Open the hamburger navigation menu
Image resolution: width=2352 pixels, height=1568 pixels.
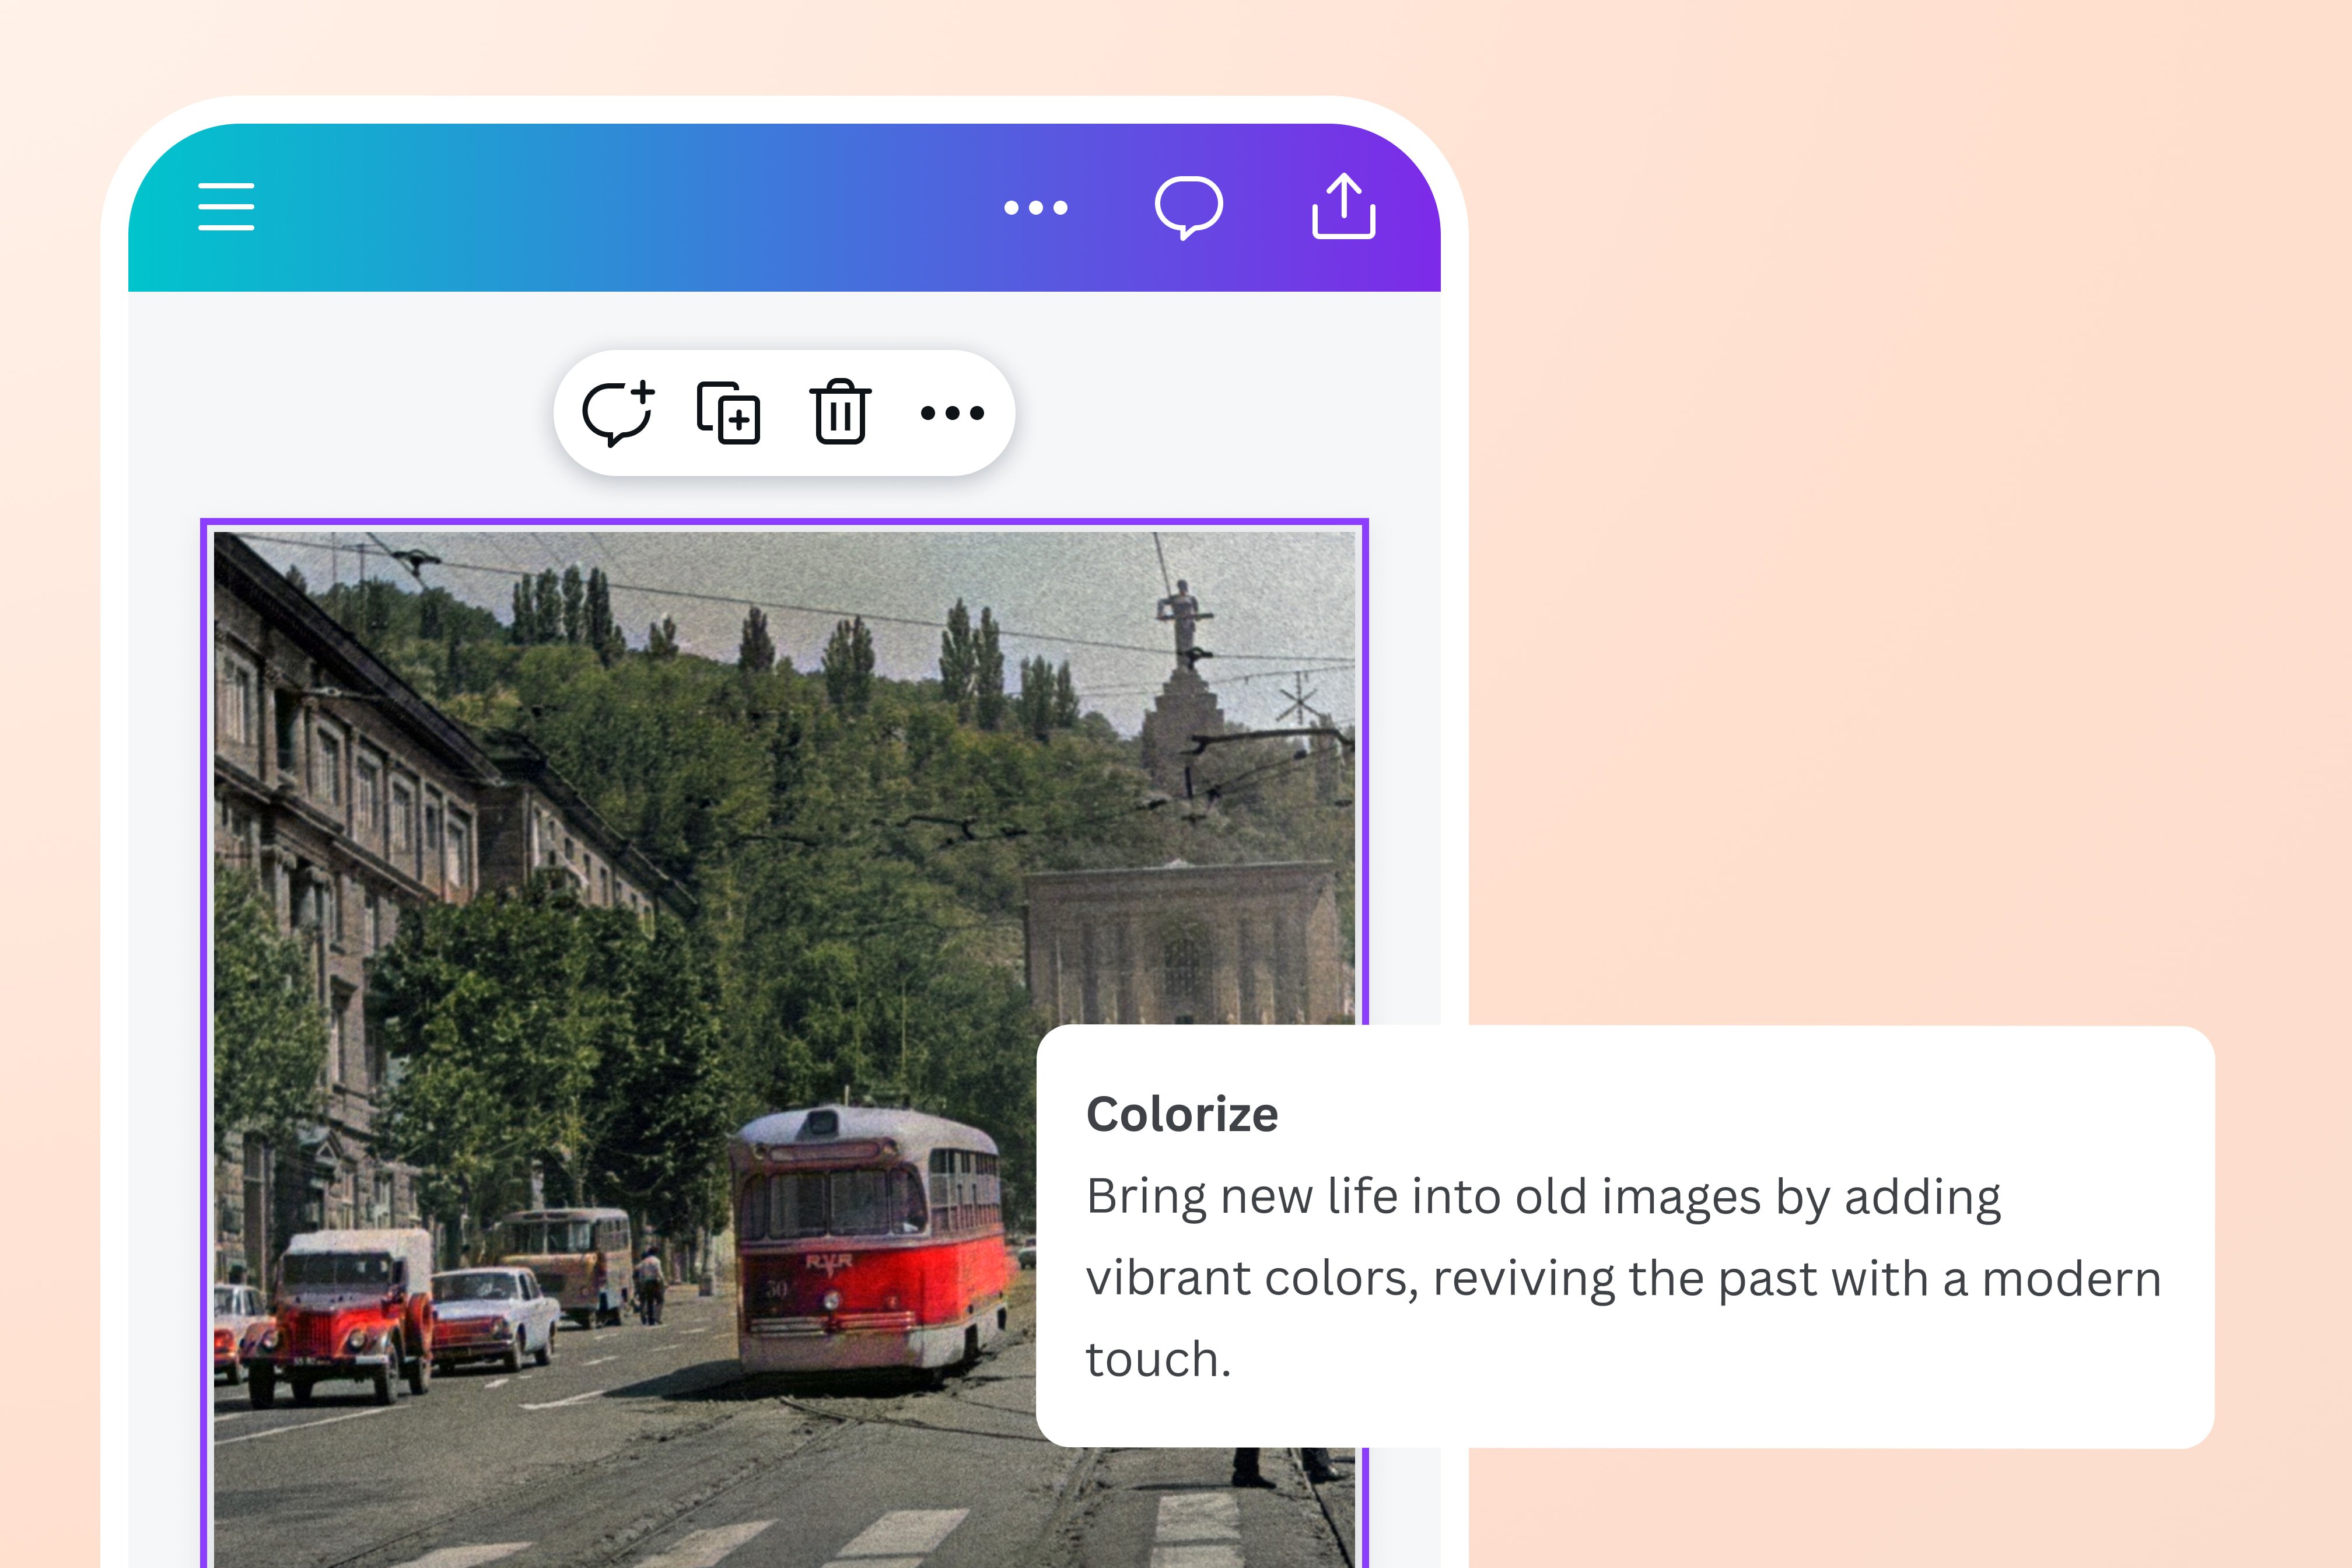225,207
